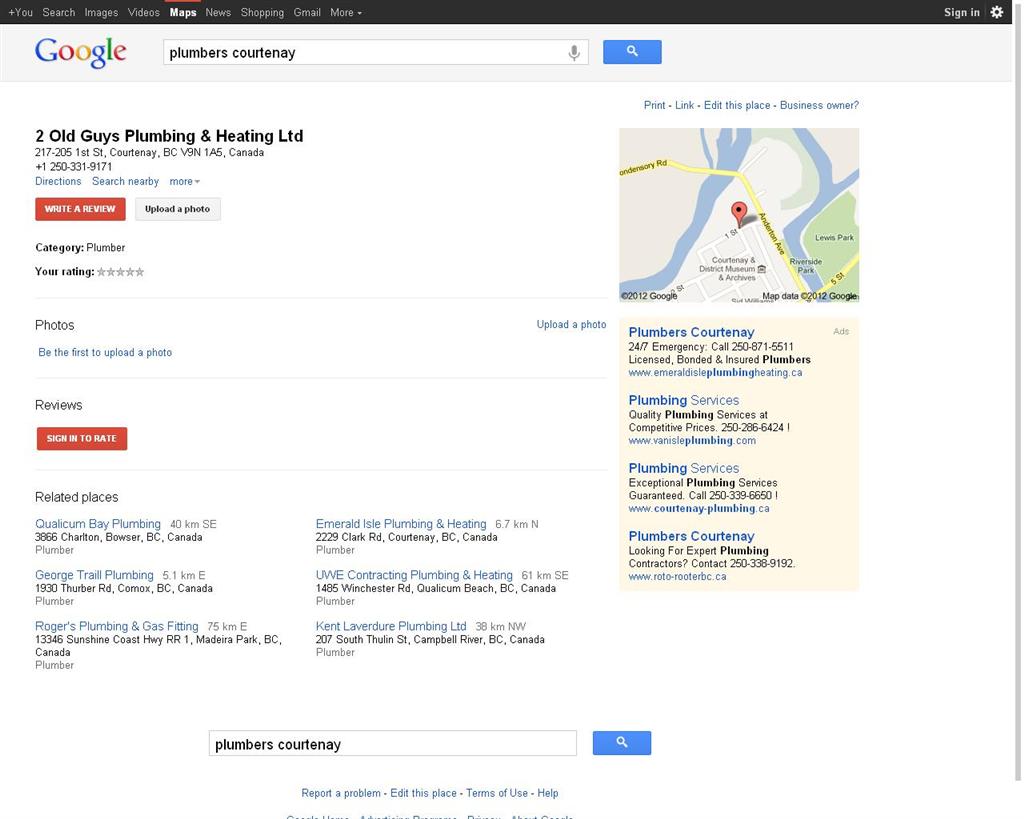Click the Business owner? link
This screenshot has height=819, width=1024.
click(819, 105)
